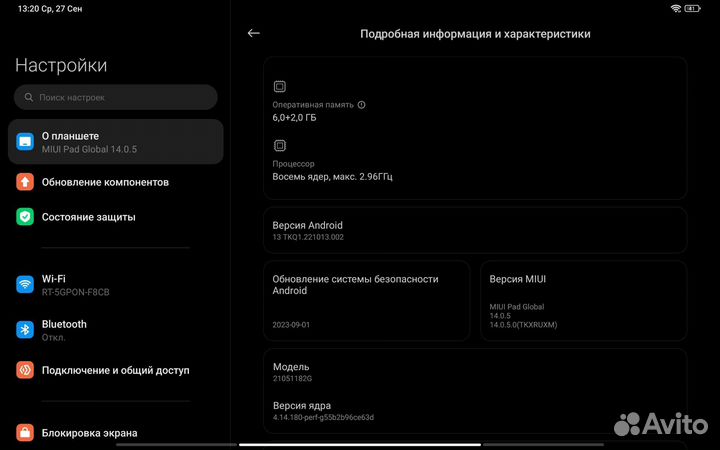Viewport: 720px width, 450px height.
Task: Click the RAM info circle icon
Action: [x=361, y=105]
